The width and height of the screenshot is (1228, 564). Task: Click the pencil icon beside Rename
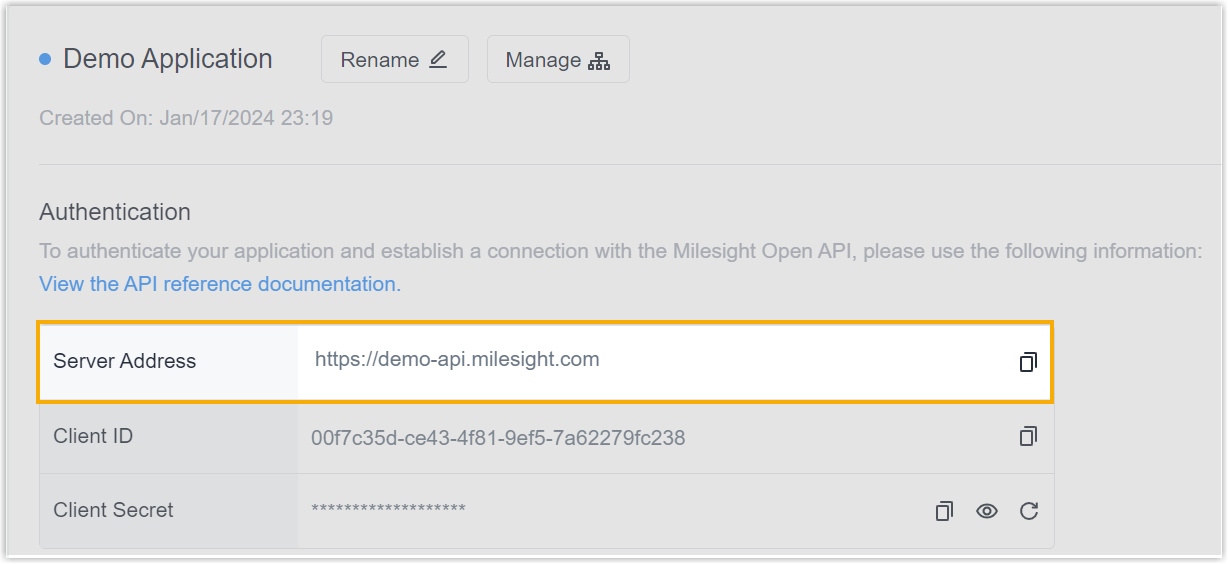tap(438, 60)
